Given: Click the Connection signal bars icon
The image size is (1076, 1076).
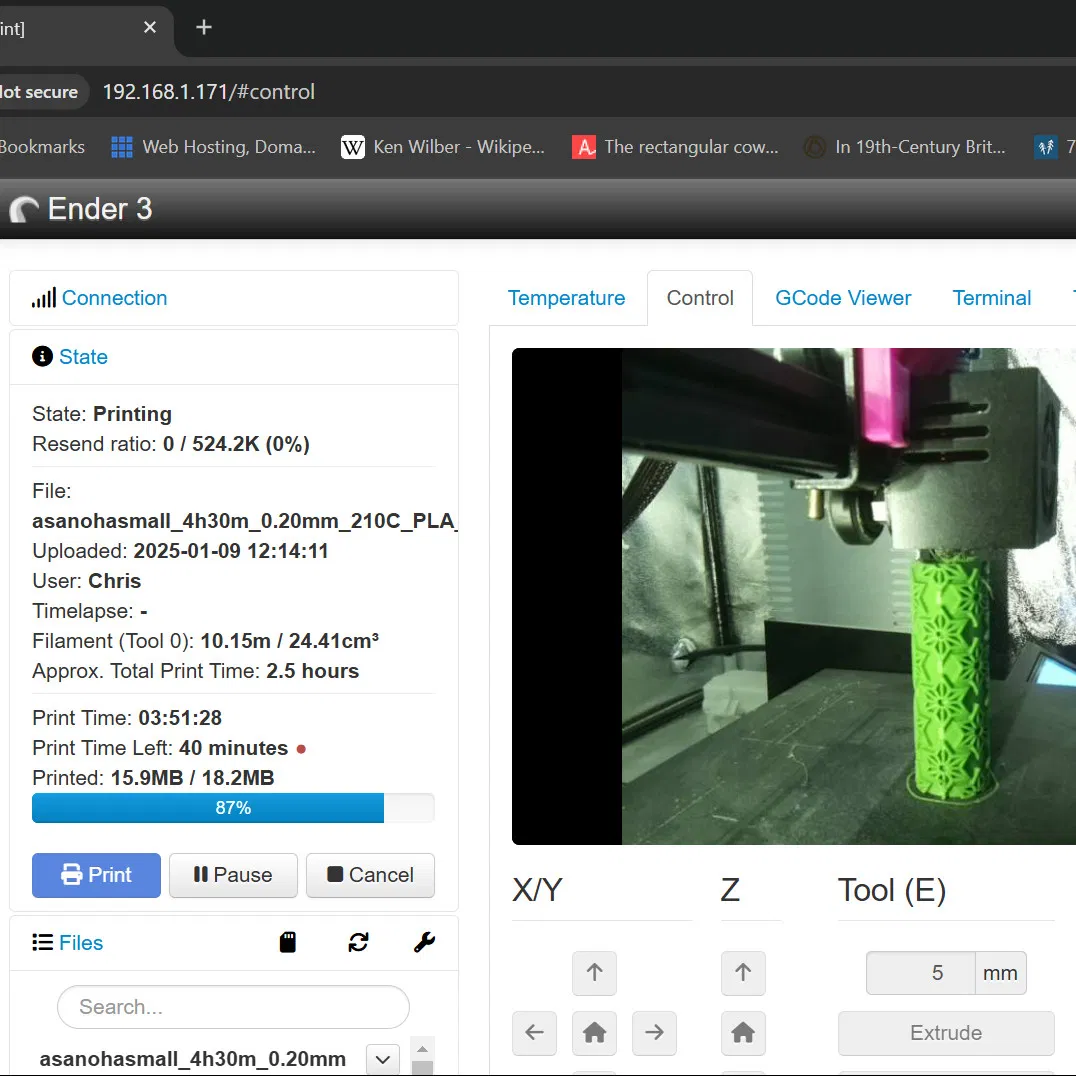Looking at the screenshot, I should point(43,298).
